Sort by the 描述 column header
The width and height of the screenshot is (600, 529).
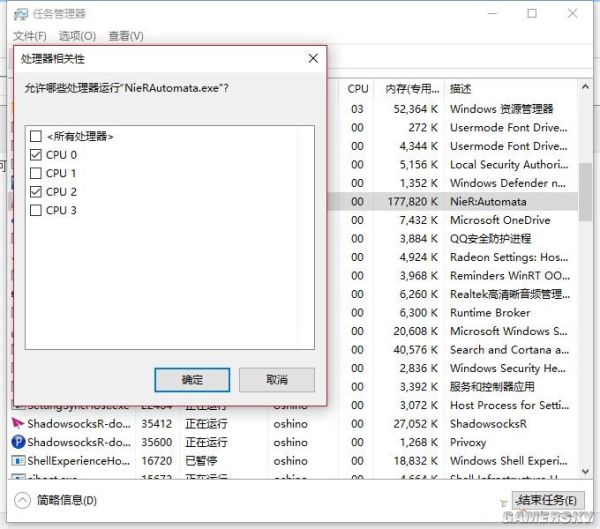461,89
